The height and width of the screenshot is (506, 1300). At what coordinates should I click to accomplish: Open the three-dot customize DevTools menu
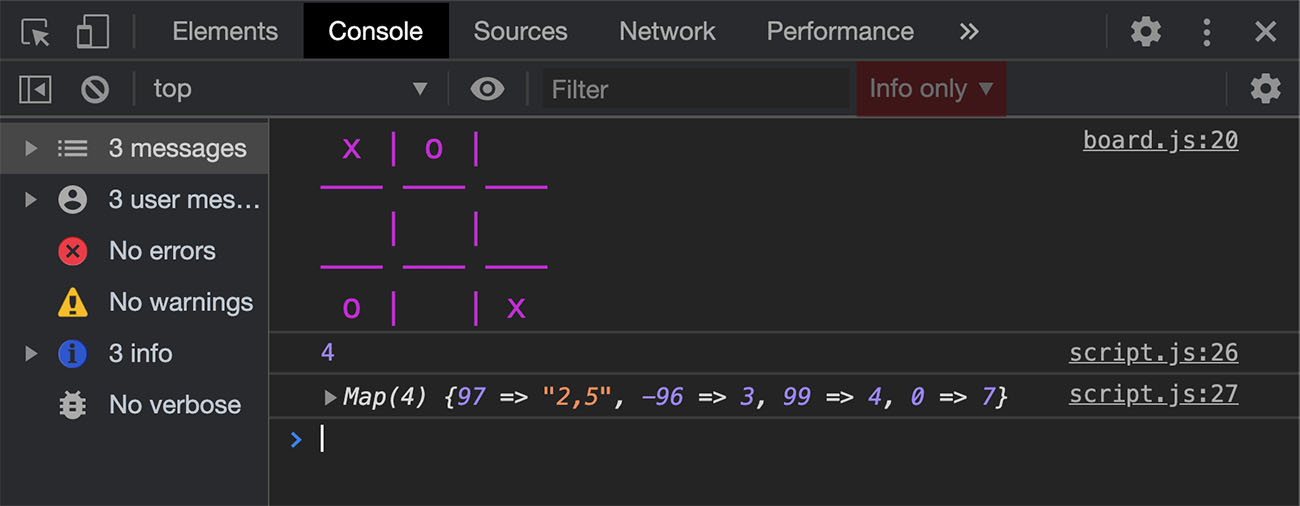point(1207,32)
